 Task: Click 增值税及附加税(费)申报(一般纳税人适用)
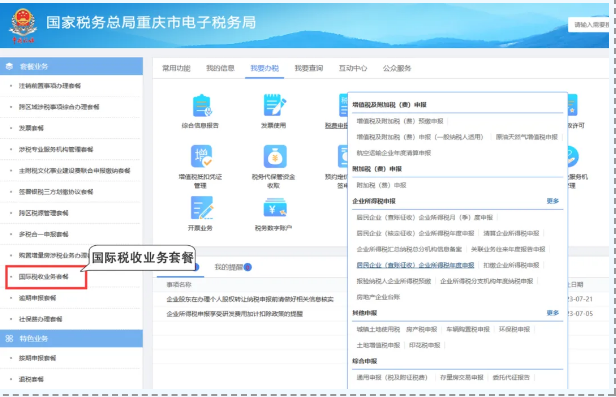point(420,137)
